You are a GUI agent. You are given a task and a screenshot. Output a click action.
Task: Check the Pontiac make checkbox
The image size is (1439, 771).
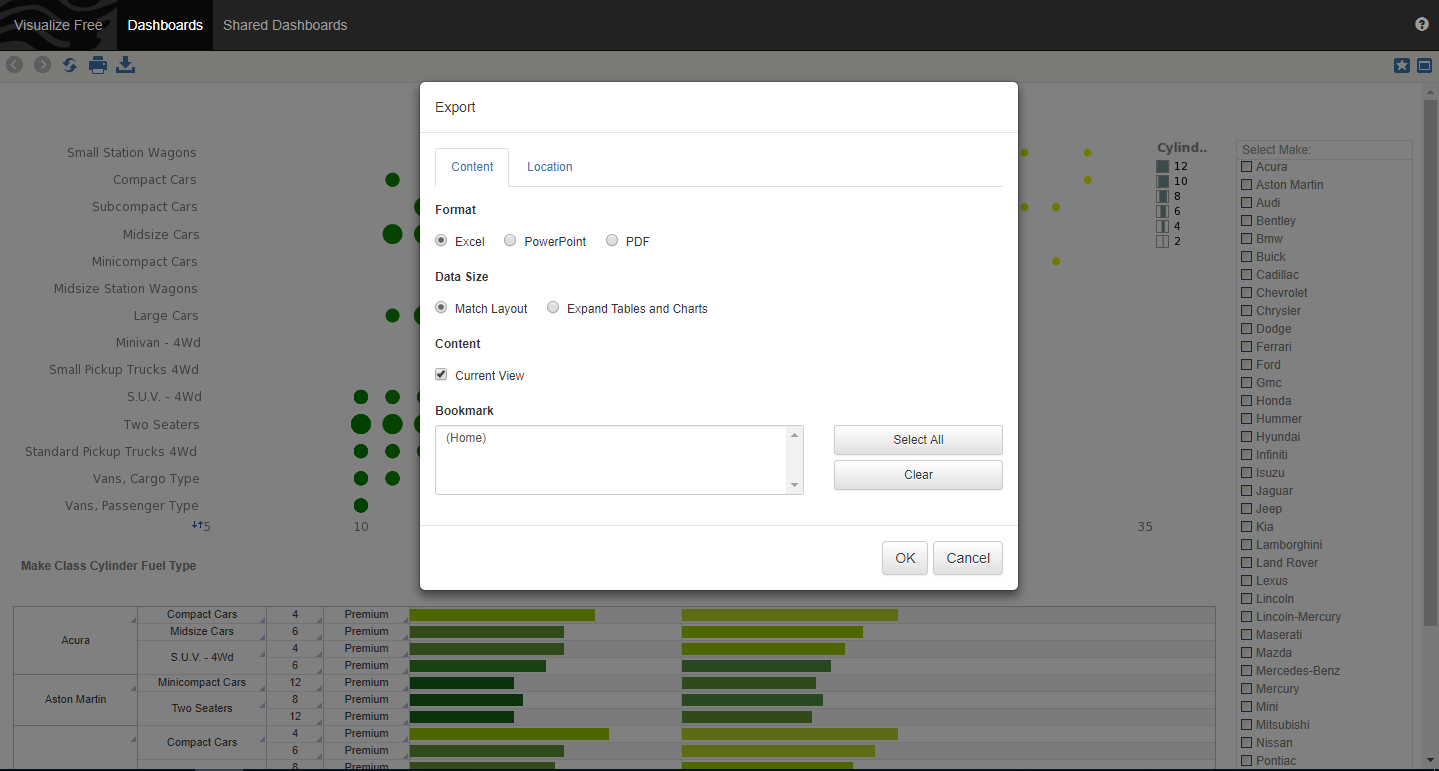[1246, 761]
